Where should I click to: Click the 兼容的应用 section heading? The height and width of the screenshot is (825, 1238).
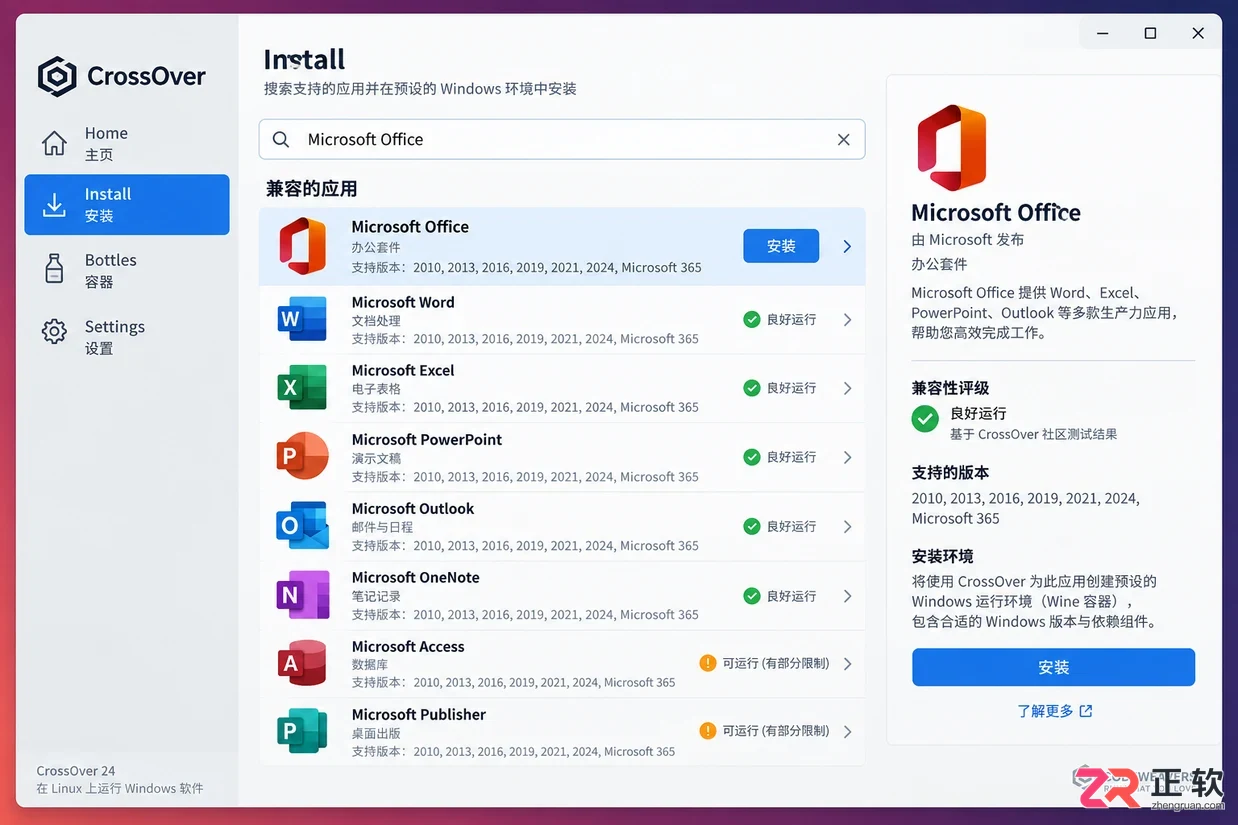[312, 189]
